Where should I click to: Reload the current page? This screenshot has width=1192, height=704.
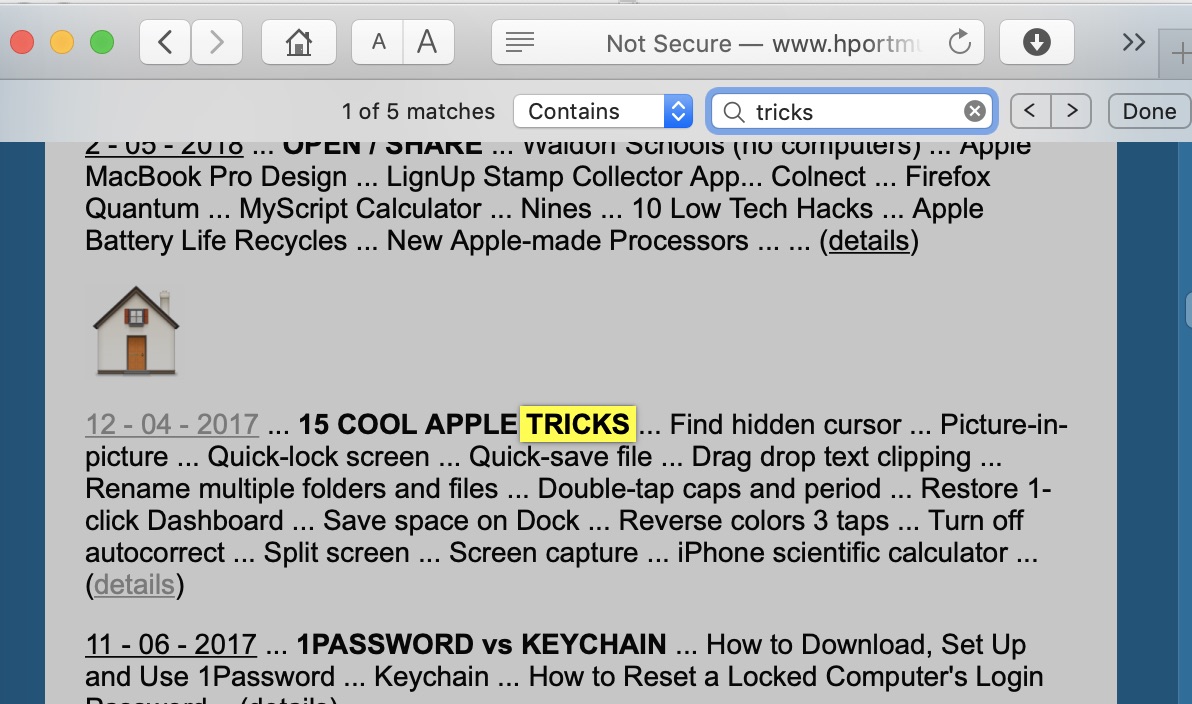coord(959,42)
